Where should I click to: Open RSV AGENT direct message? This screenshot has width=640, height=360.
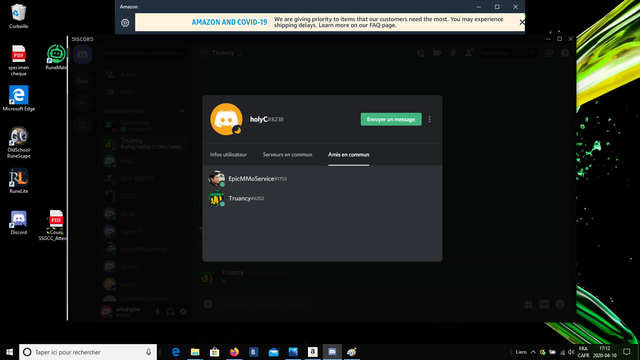tap(144, 178)
